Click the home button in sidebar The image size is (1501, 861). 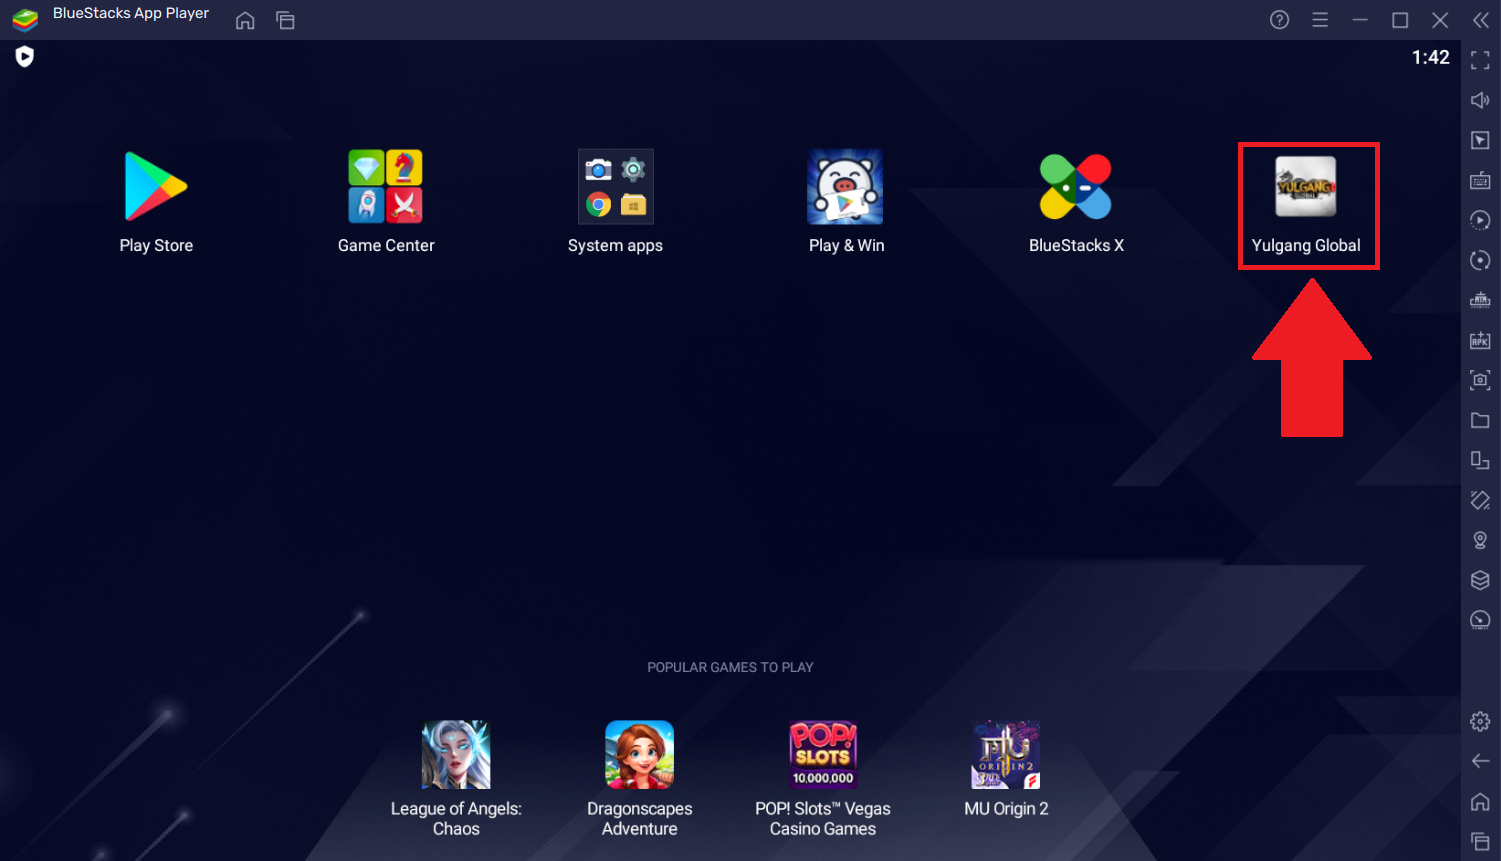point(1481,801)
